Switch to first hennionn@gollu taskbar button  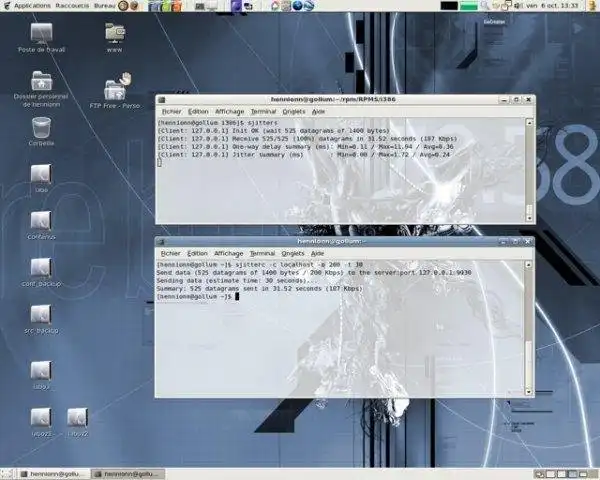coord(54,474)
